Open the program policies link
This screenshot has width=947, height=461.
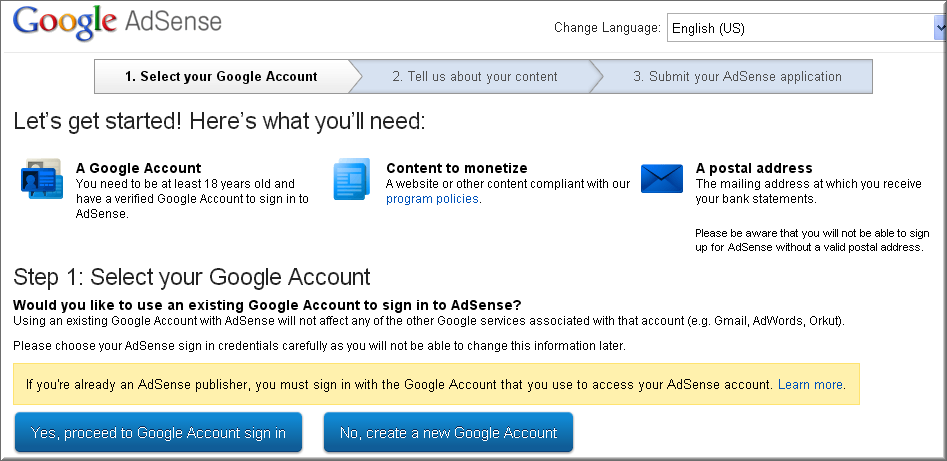click(432, 199)
